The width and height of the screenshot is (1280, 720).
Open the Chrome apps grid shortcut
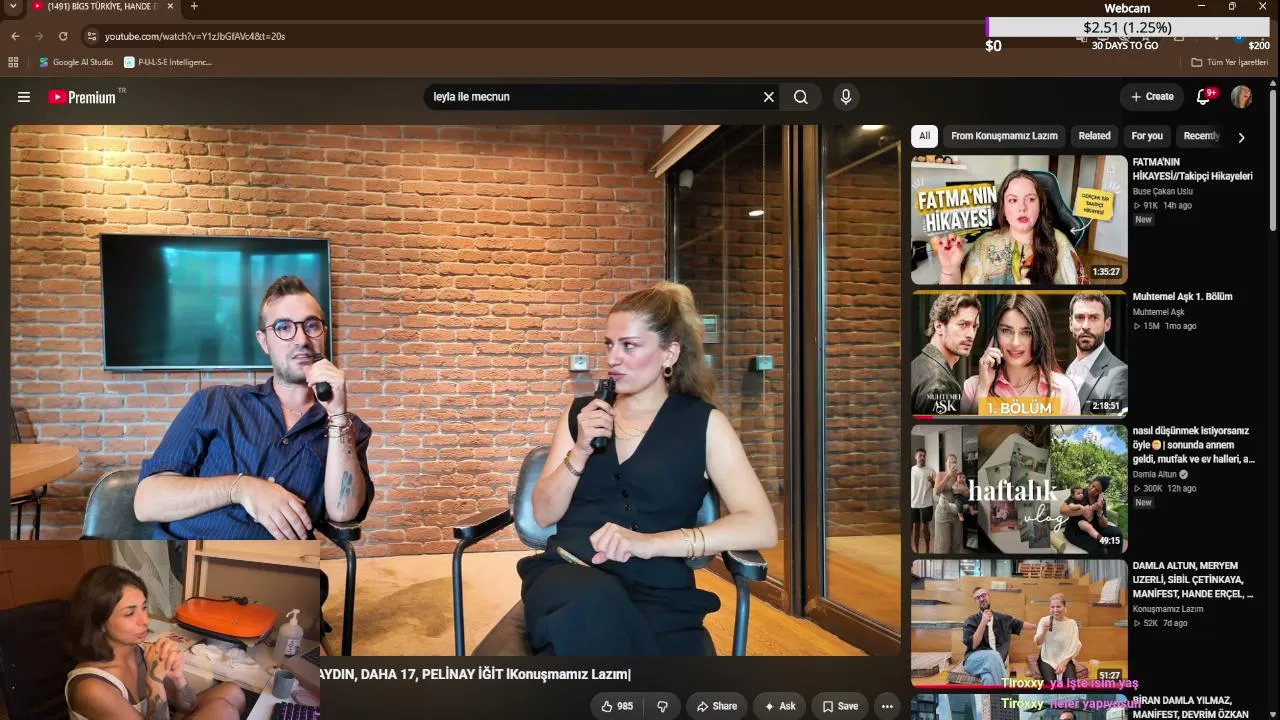click(13, 62)
